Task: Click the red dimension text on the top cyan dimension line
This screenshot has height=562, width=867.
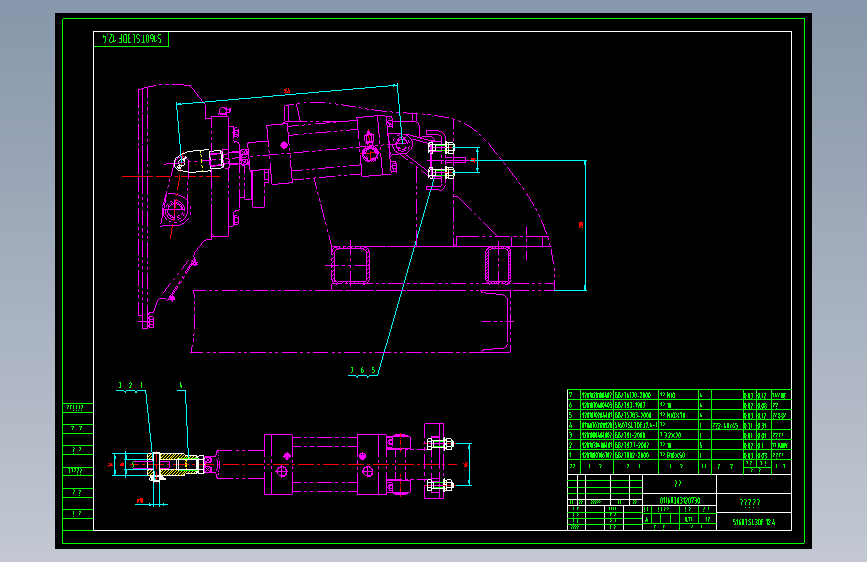Action: (x=286, y=91)
